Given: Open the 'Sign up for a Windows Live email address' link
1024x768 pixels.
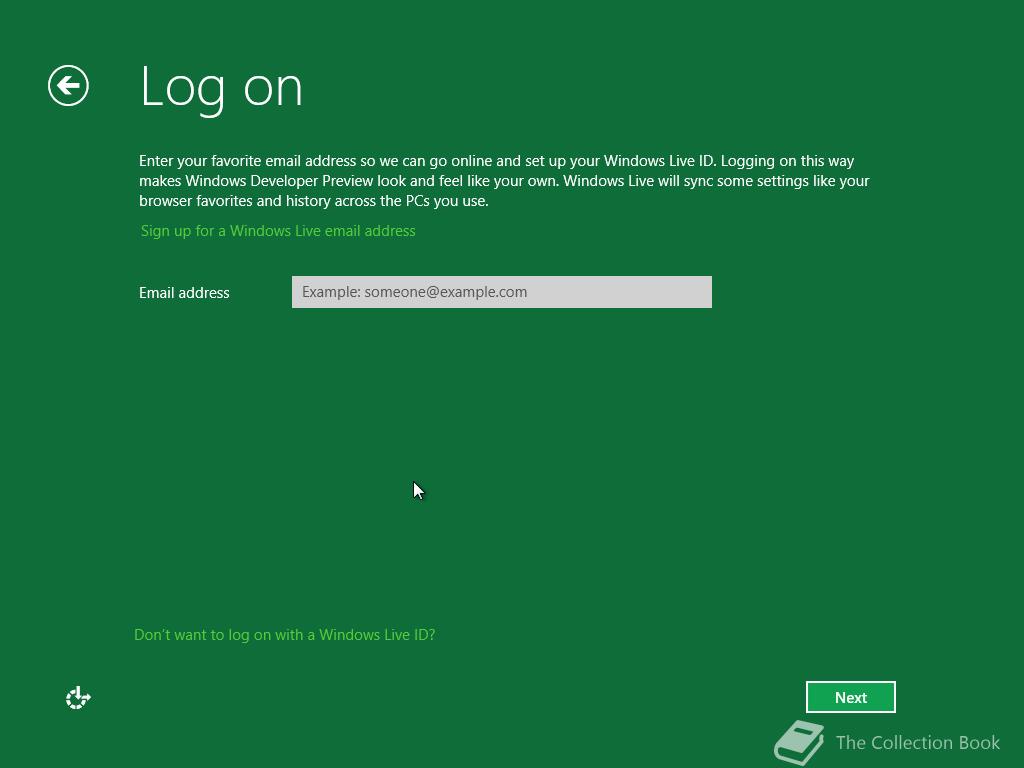Looking at the screenshot, I should coord(278,231).
